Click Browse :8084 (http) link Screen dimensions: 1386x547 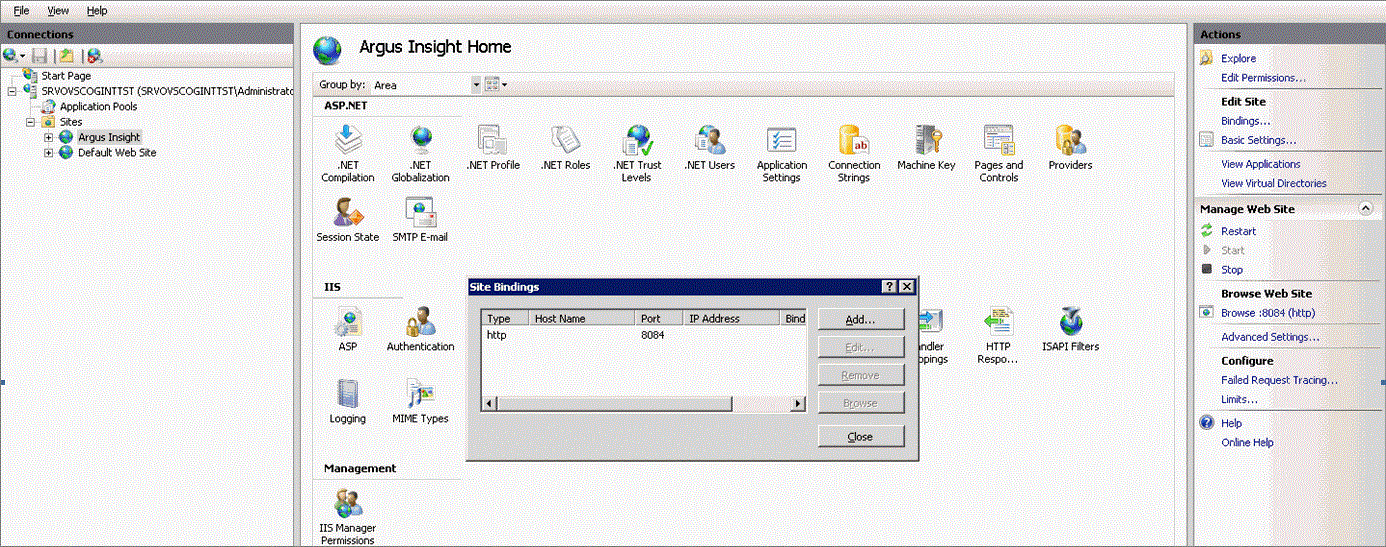coord(1268,313)
